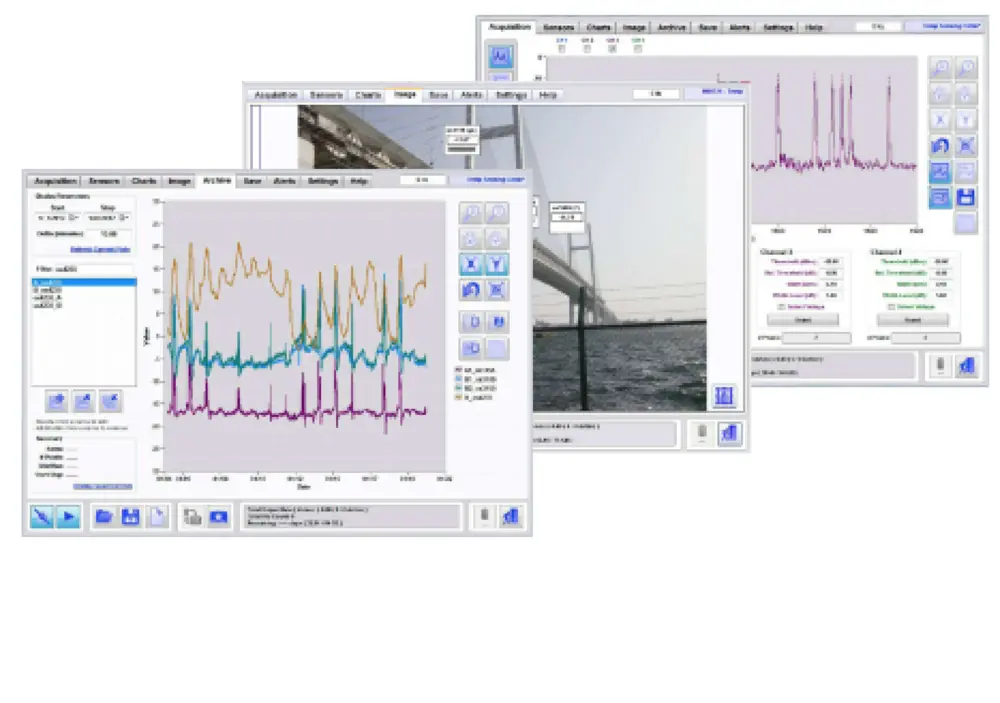Click the play button in the Archive window
This screenshot has height=703, width=1000.
[x=67, y=517]
